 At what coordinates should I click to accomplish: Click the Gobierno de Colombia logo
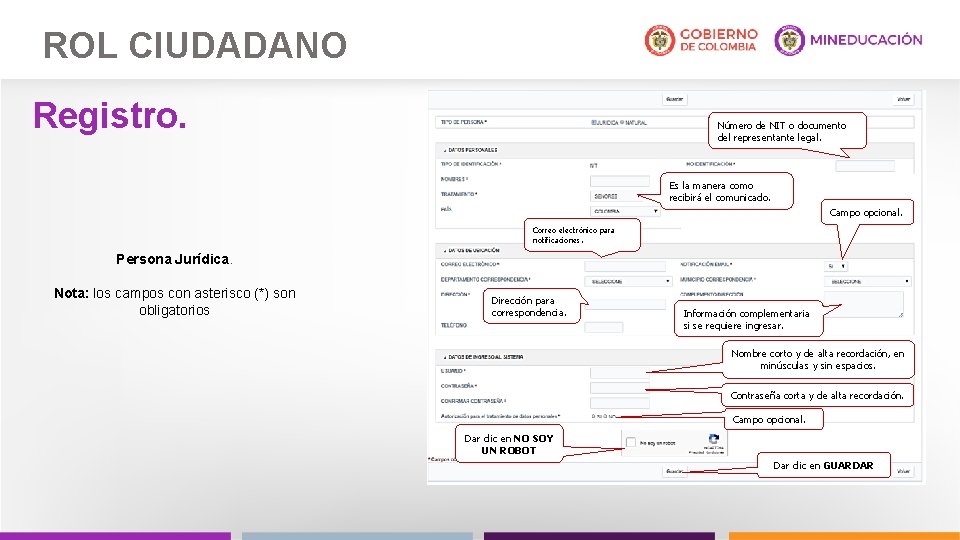point(701,40)
